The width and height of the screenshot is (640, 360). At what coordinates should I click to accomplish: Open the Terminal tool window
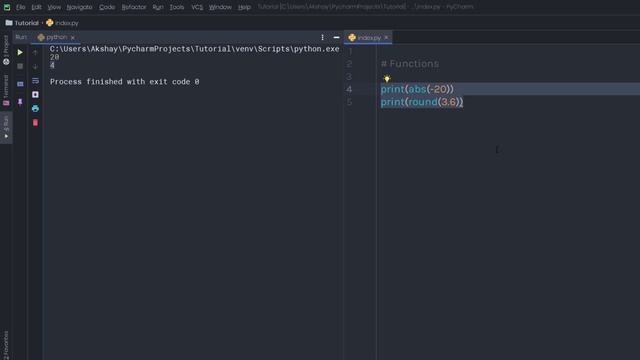6,90
